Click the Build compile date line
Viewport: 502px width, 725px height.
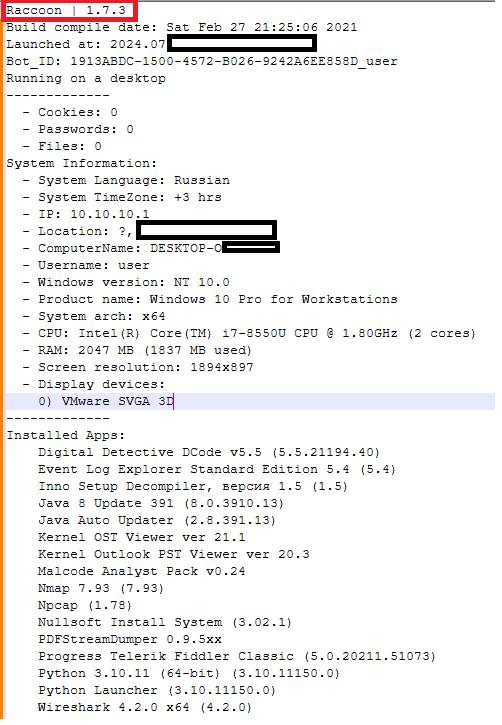[x=182, y=27]
